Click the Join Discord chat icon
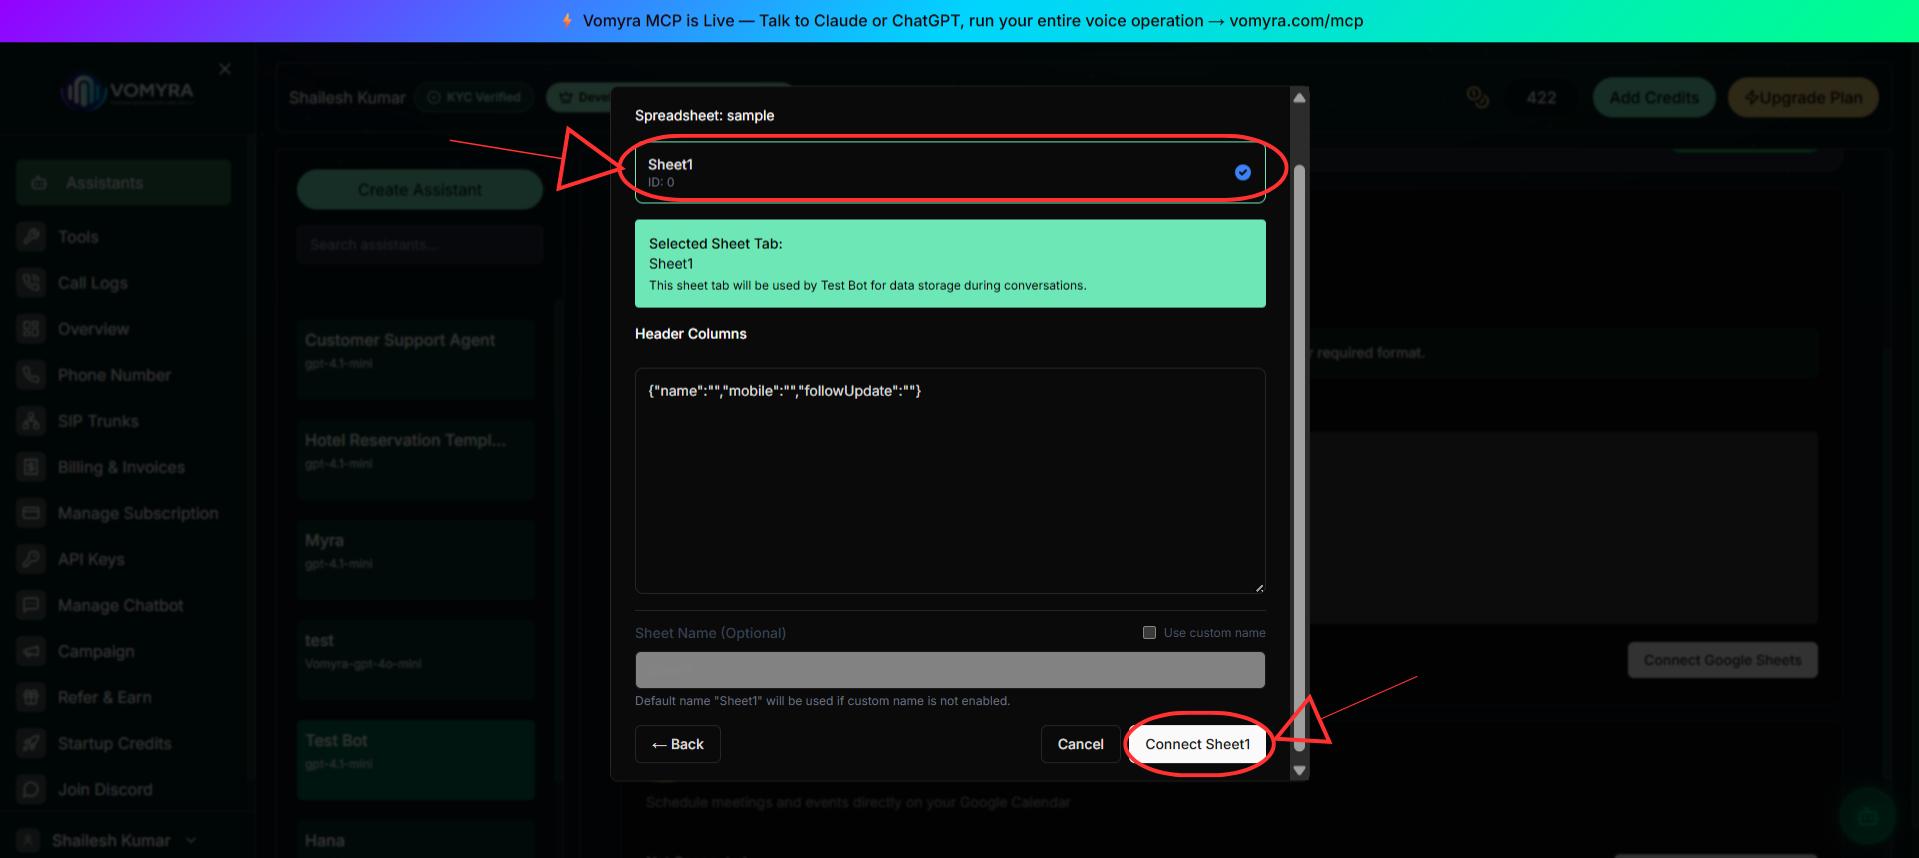Screen dimensions: 1919x858 coord(32,788)
